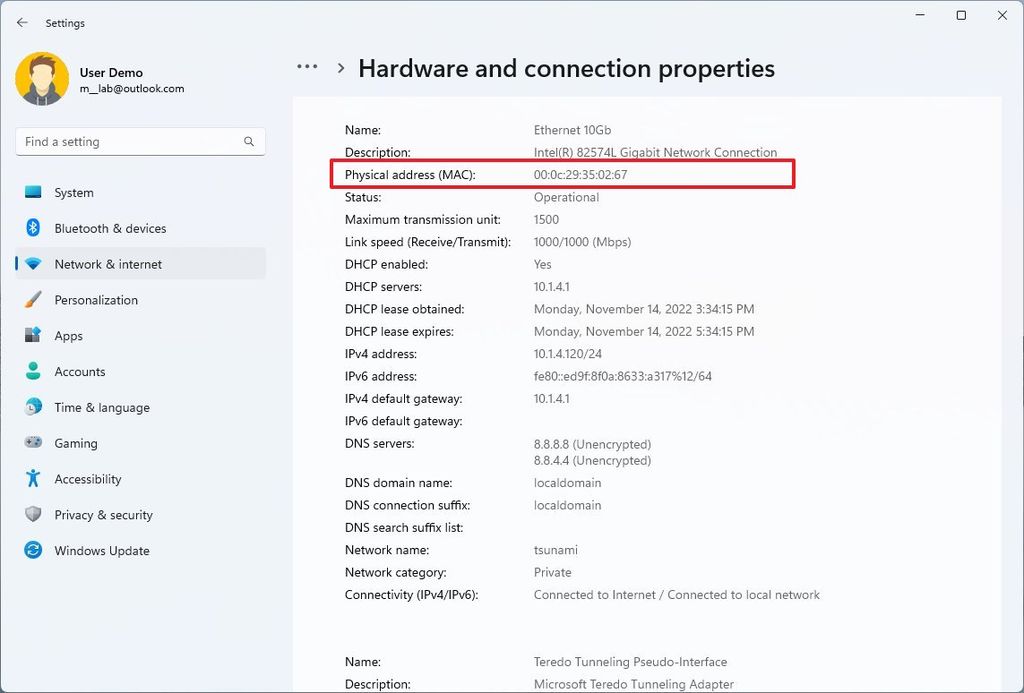Open the see-more ellipsis menu

click(306, 66)
